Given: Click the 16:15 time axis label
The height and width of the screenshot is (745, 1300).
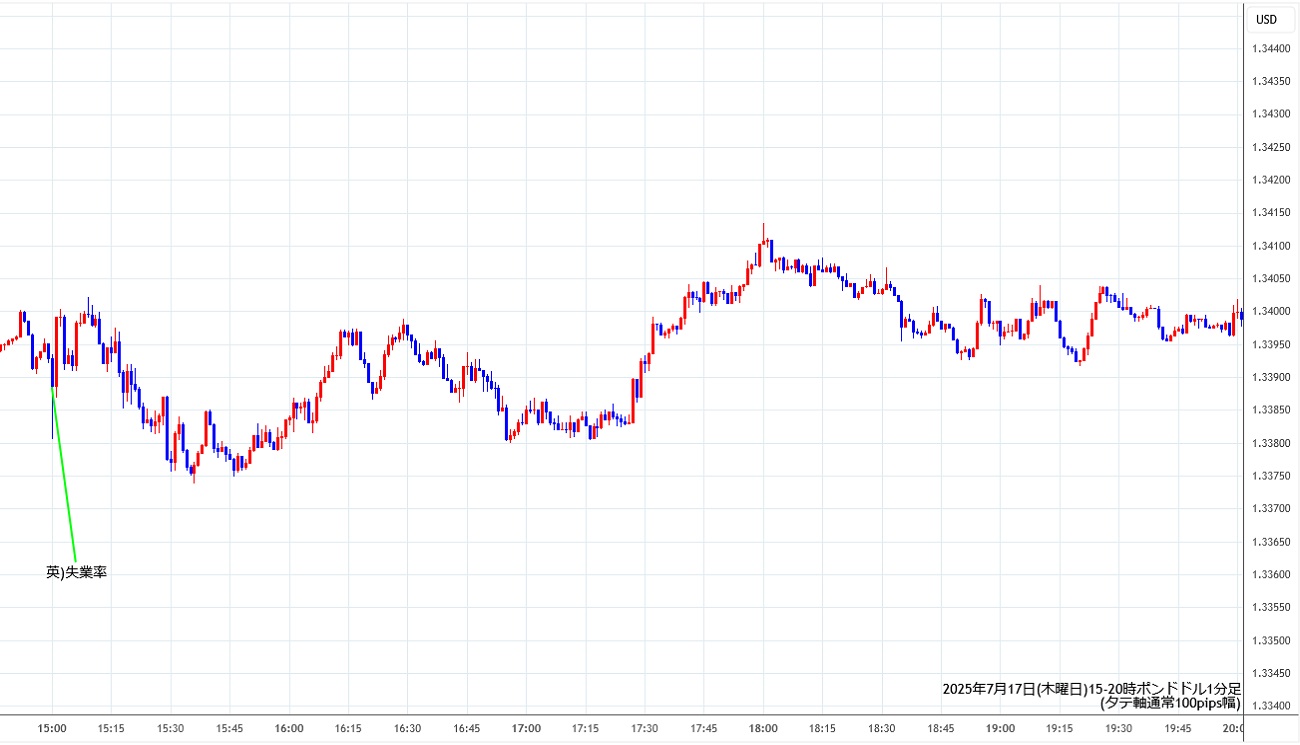Looking at the screenshot, I should [x=348, y=729].
